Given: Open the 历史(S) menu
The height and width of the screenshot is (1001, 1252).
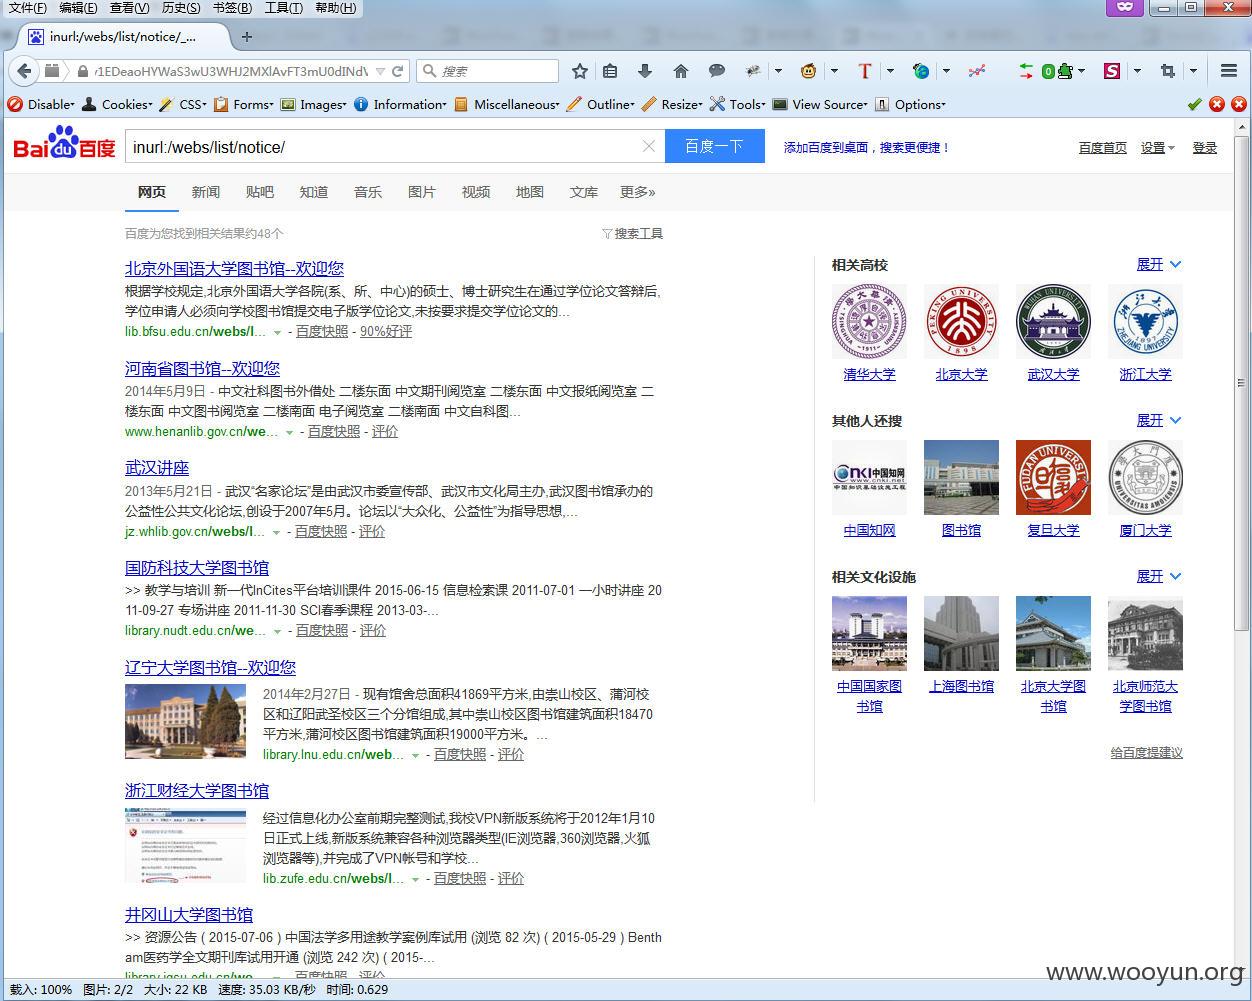Looking at the screenshot, I should 181,8.
